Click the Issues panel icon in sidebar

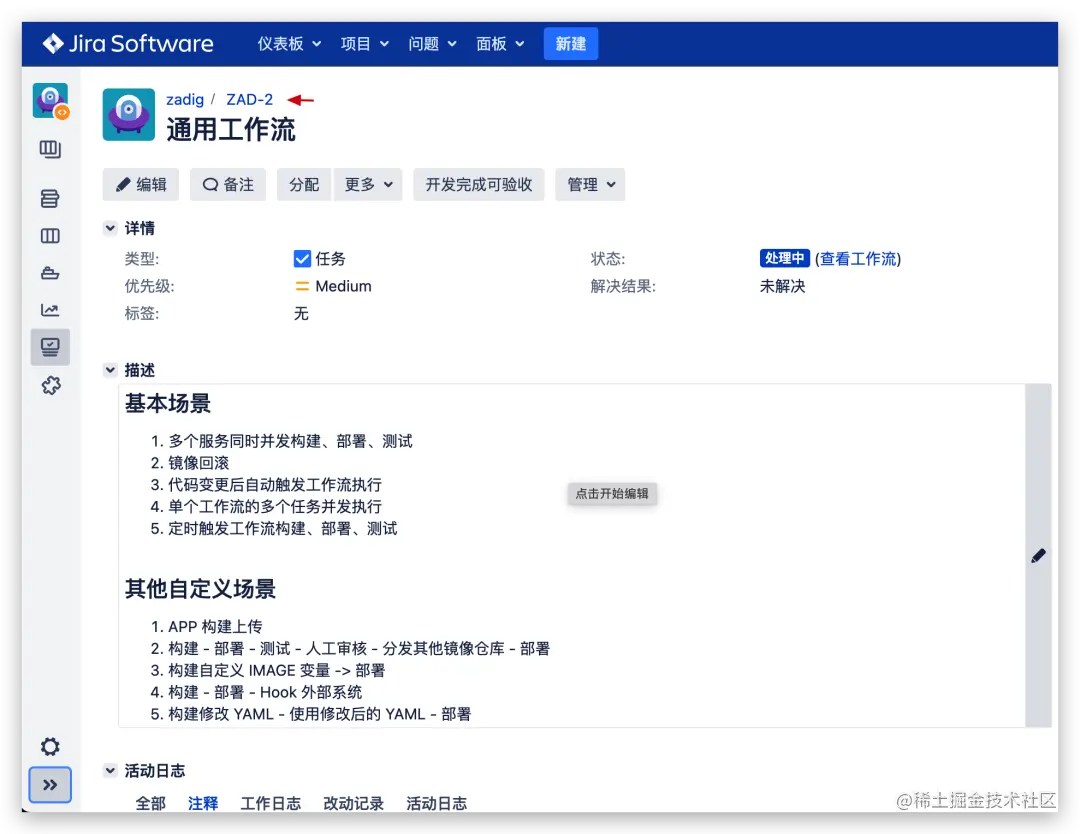[x=50, y=347]
